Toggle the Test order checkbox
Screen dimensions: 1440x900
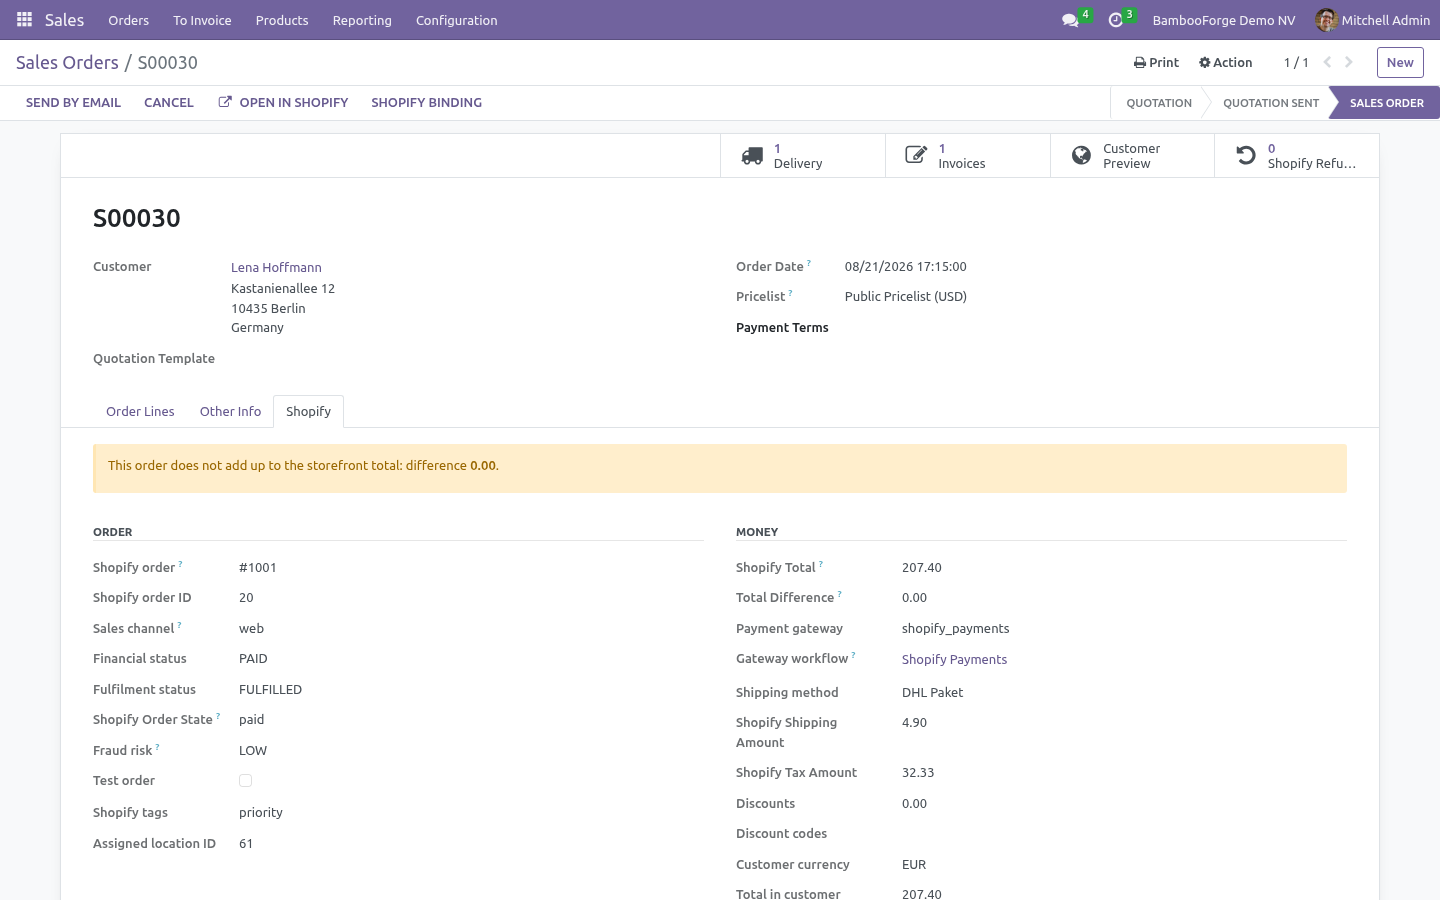tap(245, 780)
